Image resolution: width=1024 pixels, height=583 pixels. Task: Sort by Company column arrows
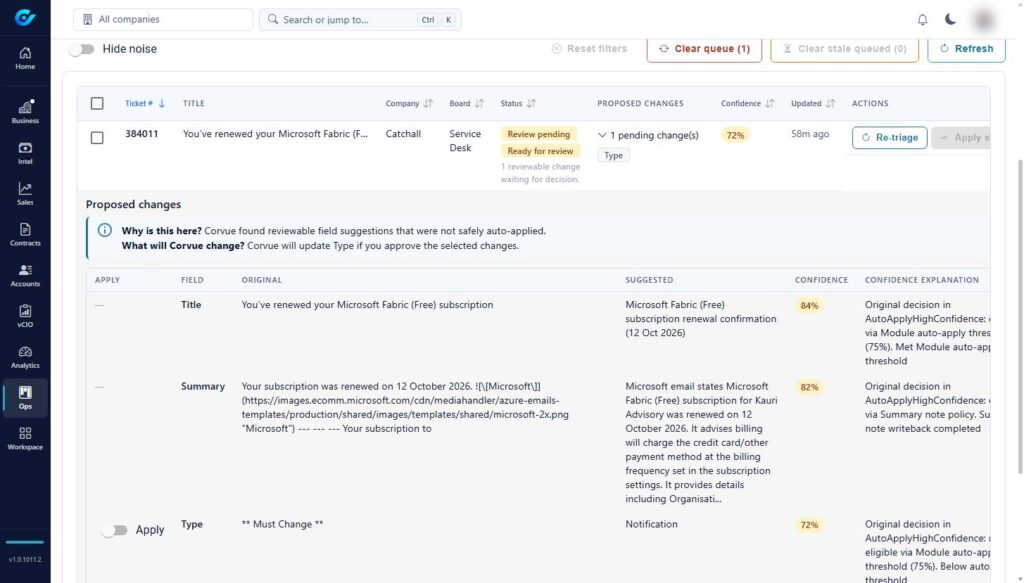click(x=428, y=103)
